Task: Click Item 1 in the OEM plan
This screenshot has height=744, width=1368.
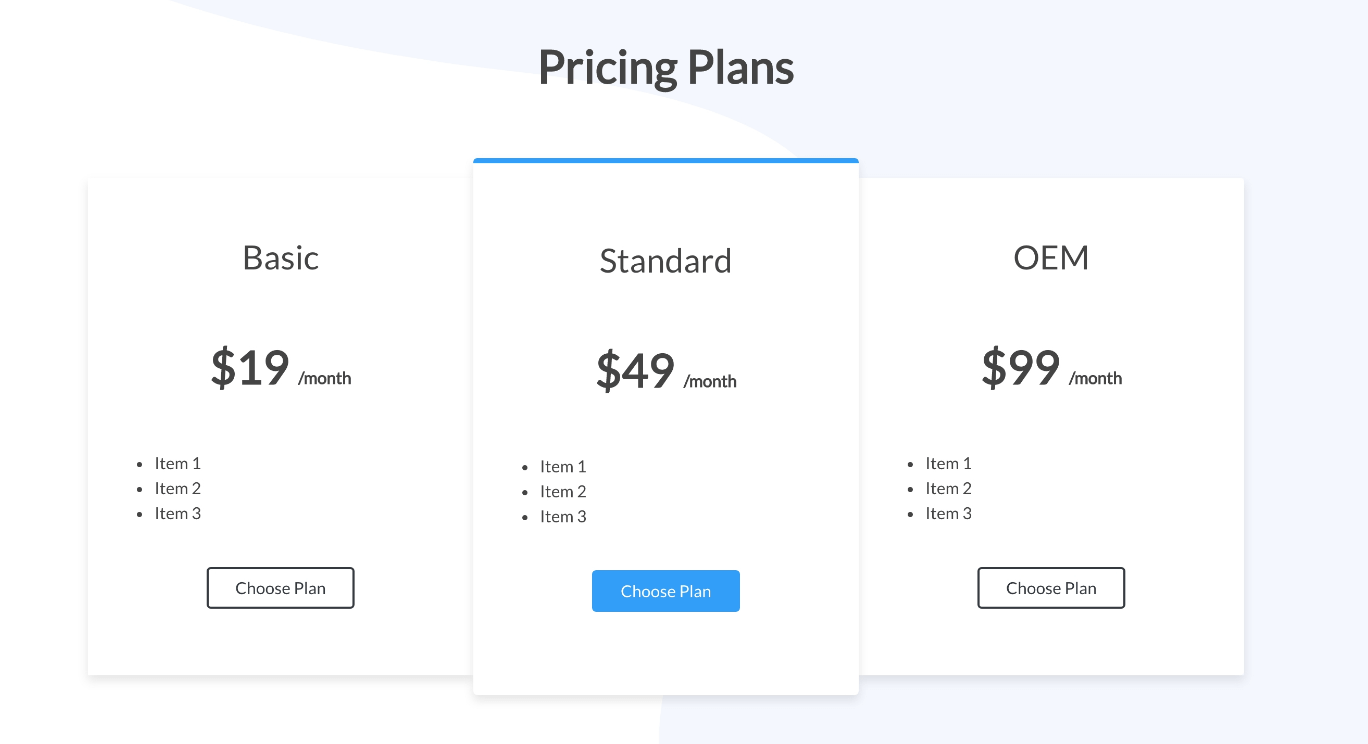Action: click(x=948, y=463)
